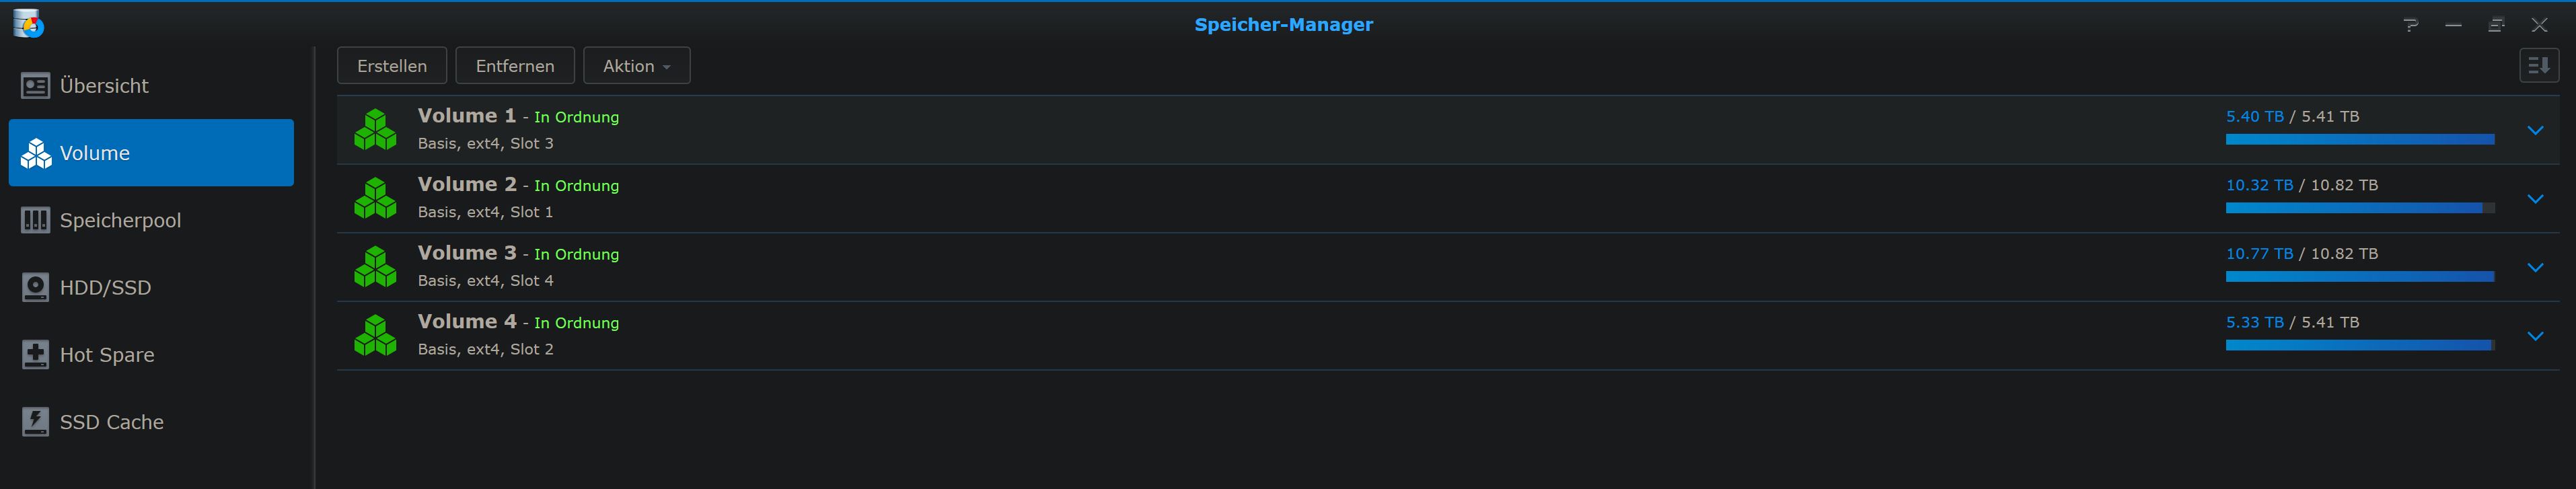Screen dimensions: 2576x489
Task: Click the Volume 1 green cubes icon
Action: click(x=375, y=130)
